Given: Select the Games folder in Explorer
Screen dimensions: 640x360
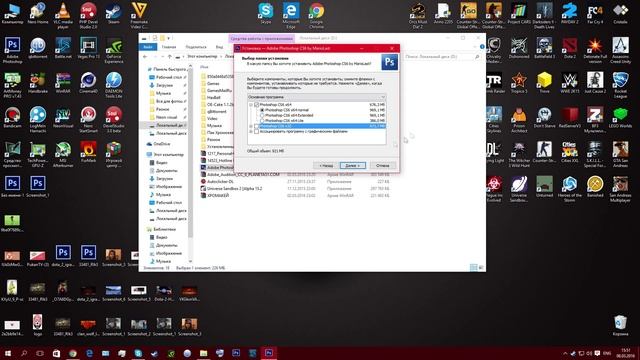Looking at the screenshot, I should click(x=210, y=83).
